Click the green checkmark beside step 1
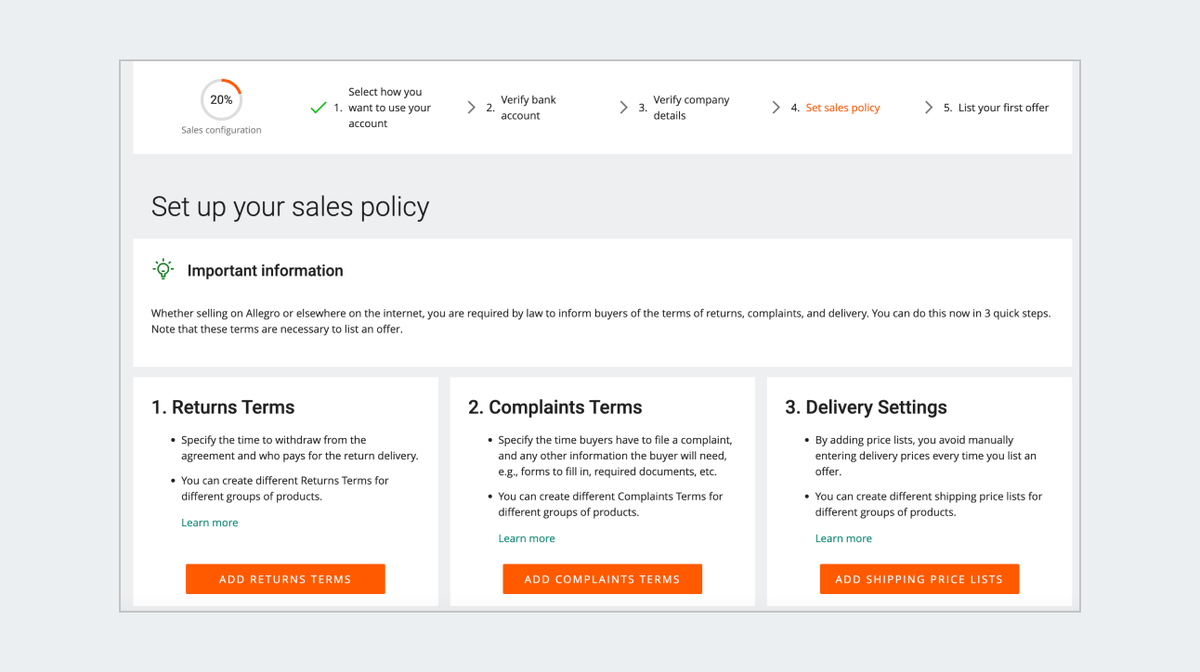Image resolution: width=1200 pixels, height=672 pixels. [318, 108]
